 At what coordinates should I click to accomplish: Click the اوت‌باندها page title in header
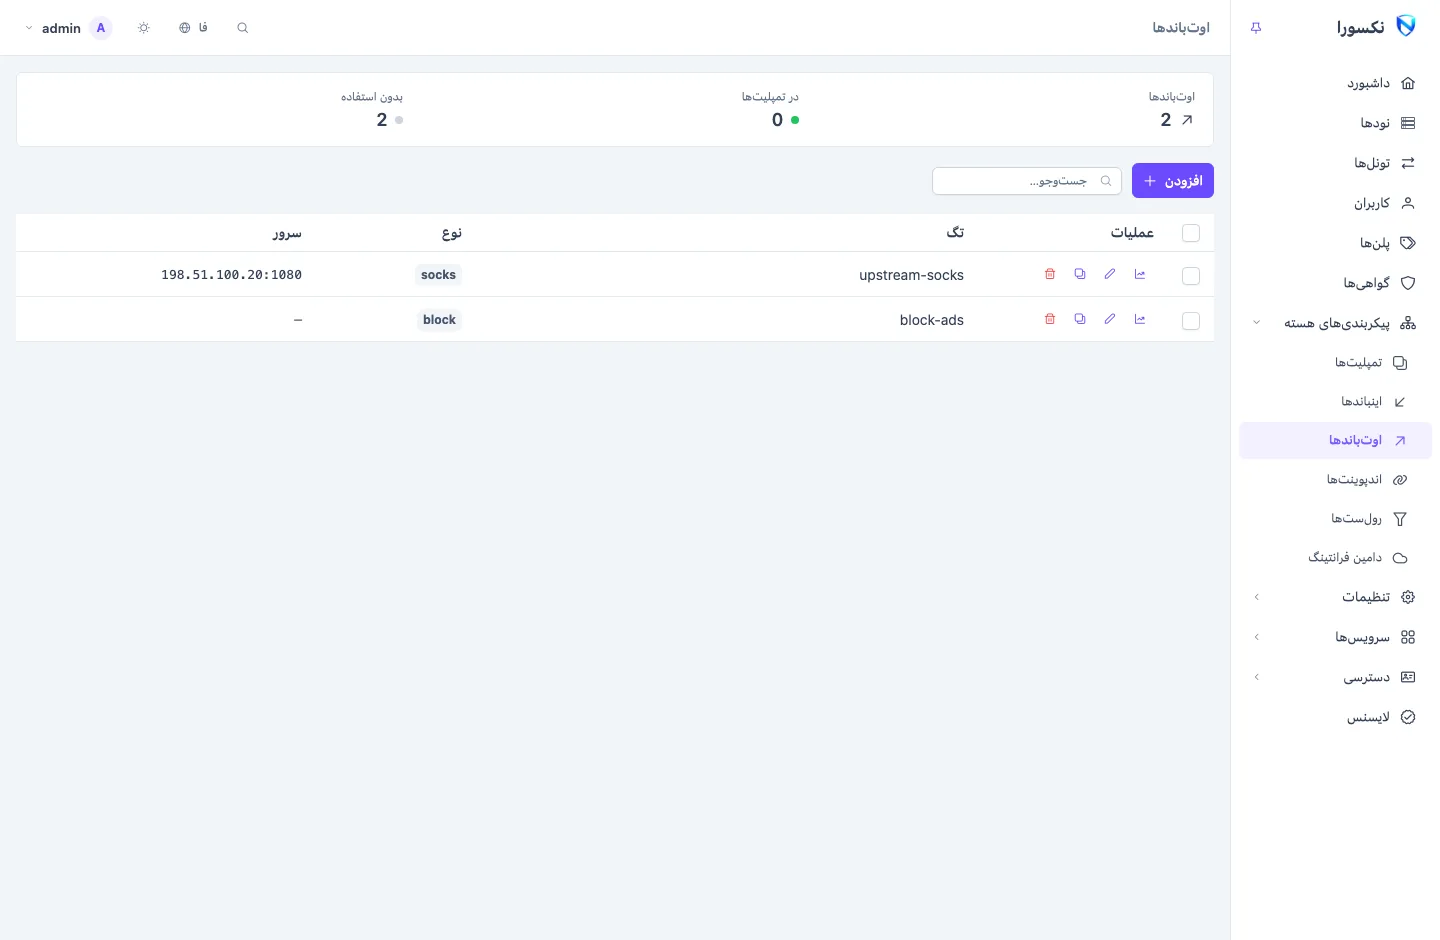point(1181,28)
